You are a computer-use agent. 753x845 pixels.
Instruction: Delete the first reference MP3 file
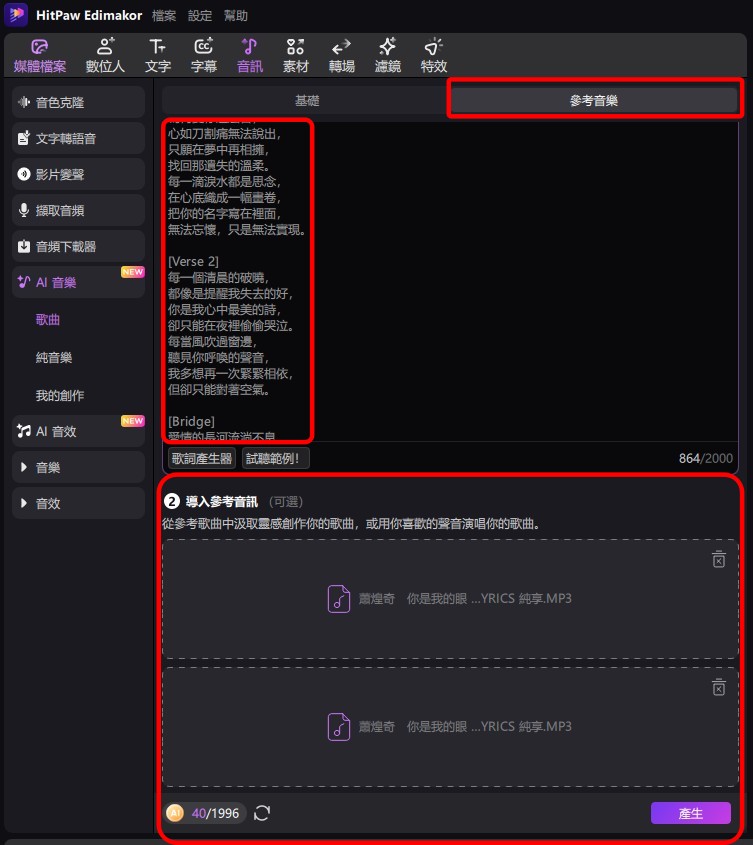coord(719,559)
